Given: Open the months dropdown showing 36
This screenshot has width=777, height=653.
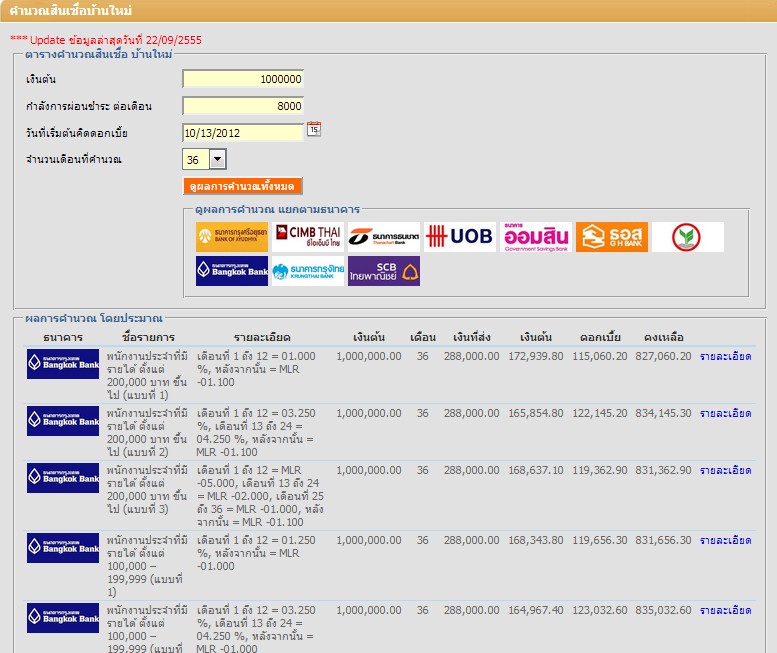Looking at the screenshot, I should click(204, 160).
